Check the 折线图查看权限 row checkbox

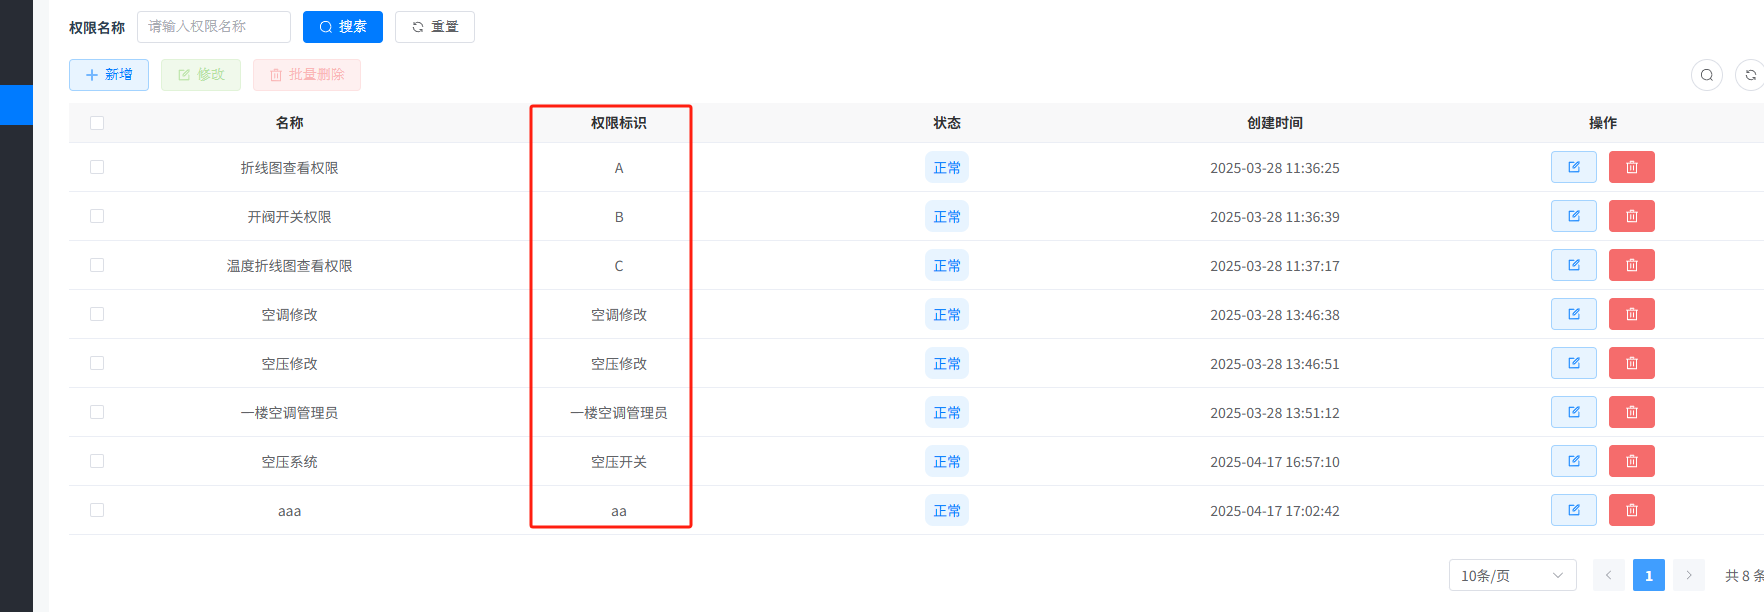tap(97, 167)
